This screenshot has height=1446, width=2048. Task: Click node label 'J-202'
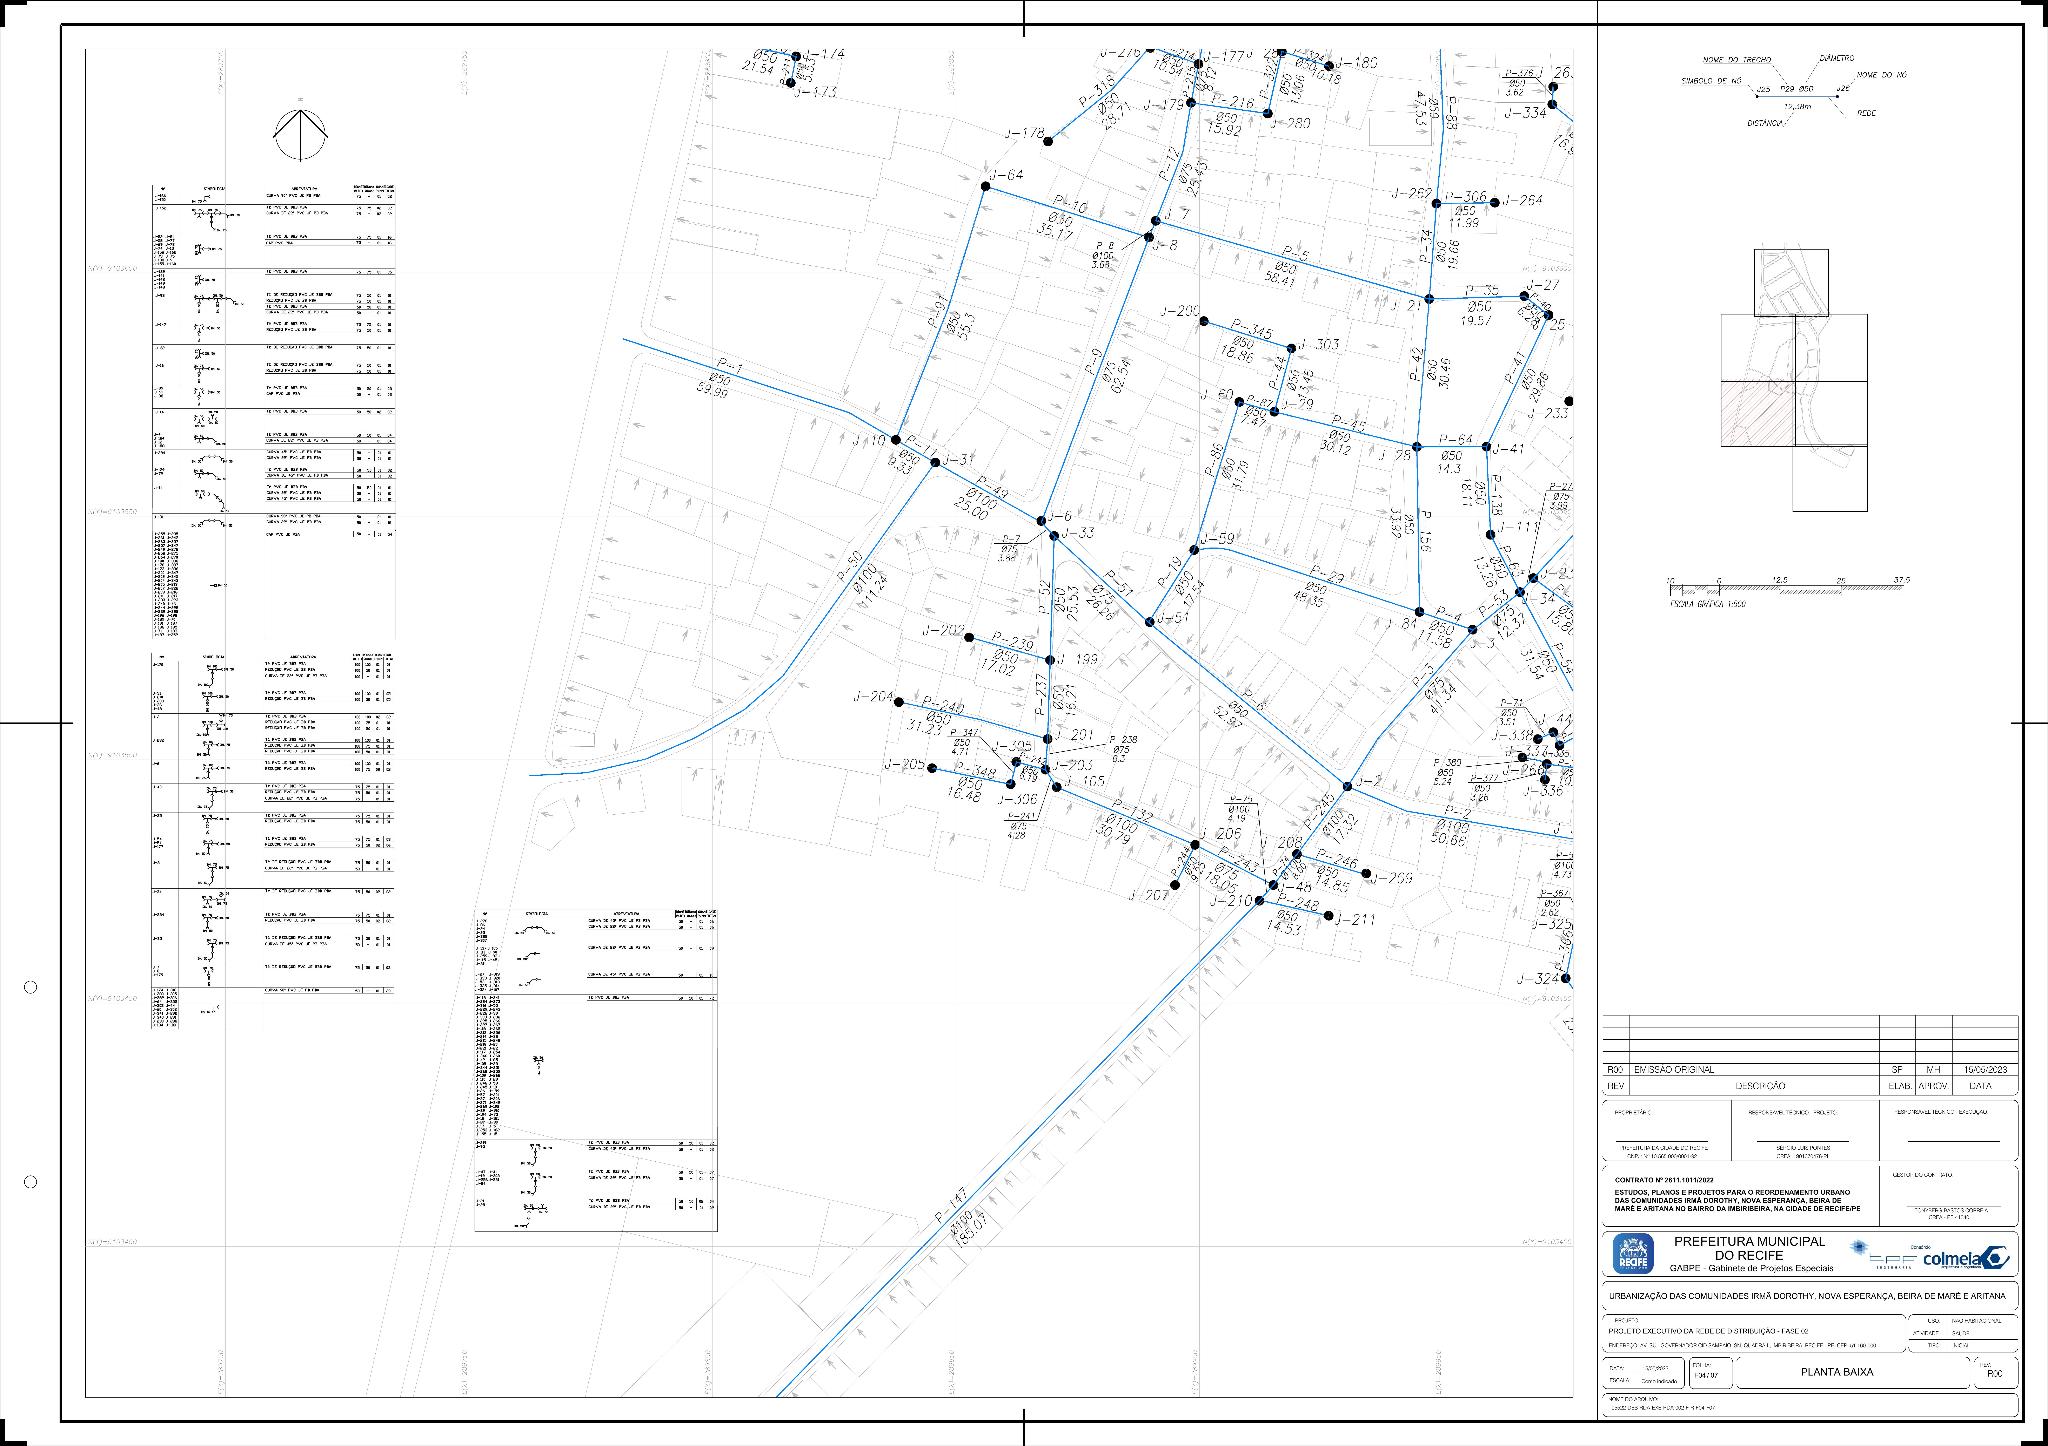pos(944,631)
